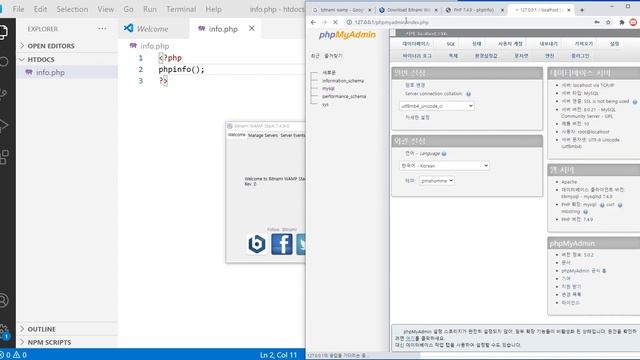640x360 pixels.
Task: Open the File menu in VS Code
Action: point(18,9)
